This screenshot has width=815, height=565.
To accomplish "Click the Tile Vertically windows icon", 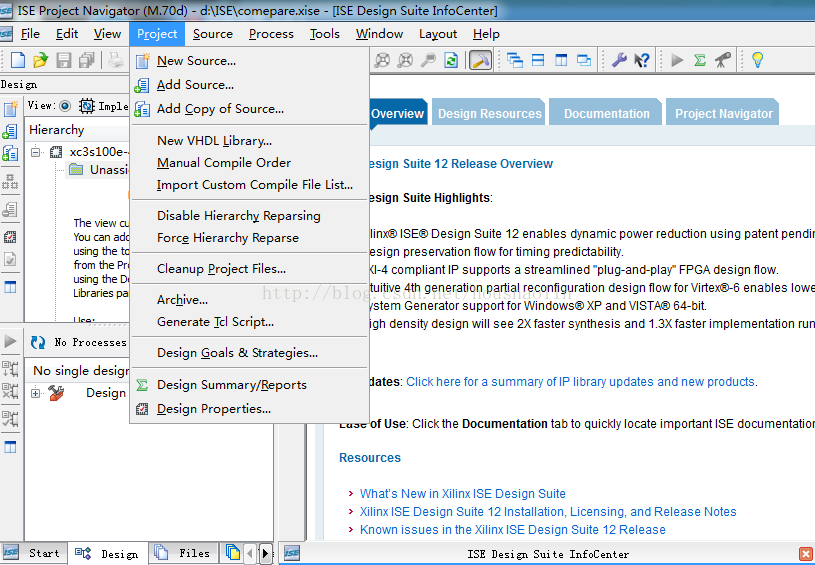I will (561, 60).
